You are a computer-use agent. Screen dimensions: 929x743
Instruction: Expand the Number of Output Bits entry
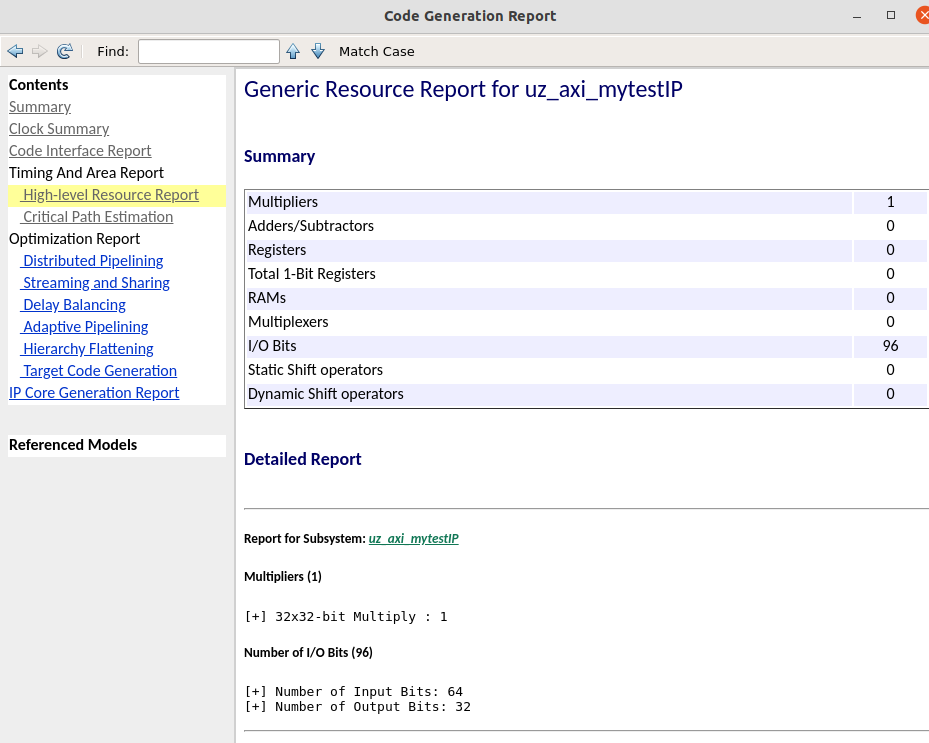tap(255, 707)
